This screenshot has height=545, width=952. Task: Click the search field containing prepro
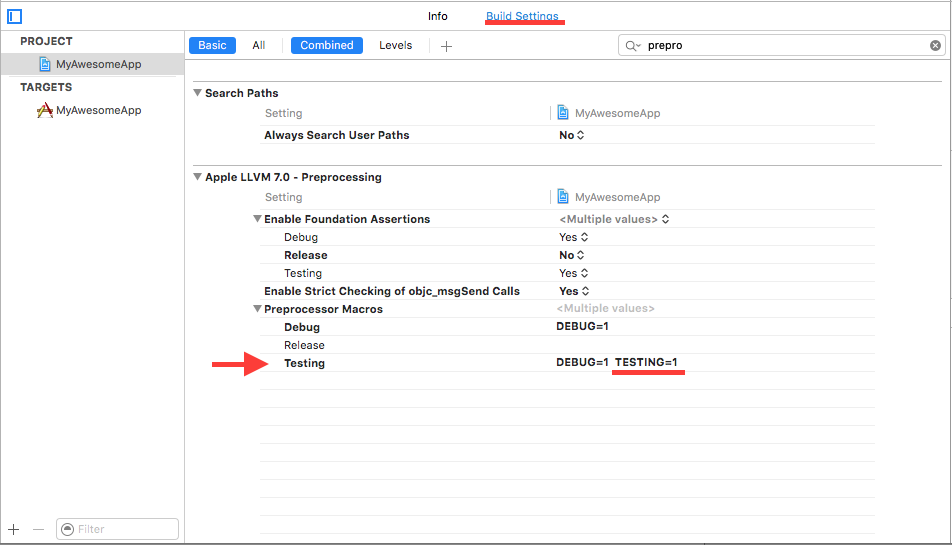(x=781, y=46)
